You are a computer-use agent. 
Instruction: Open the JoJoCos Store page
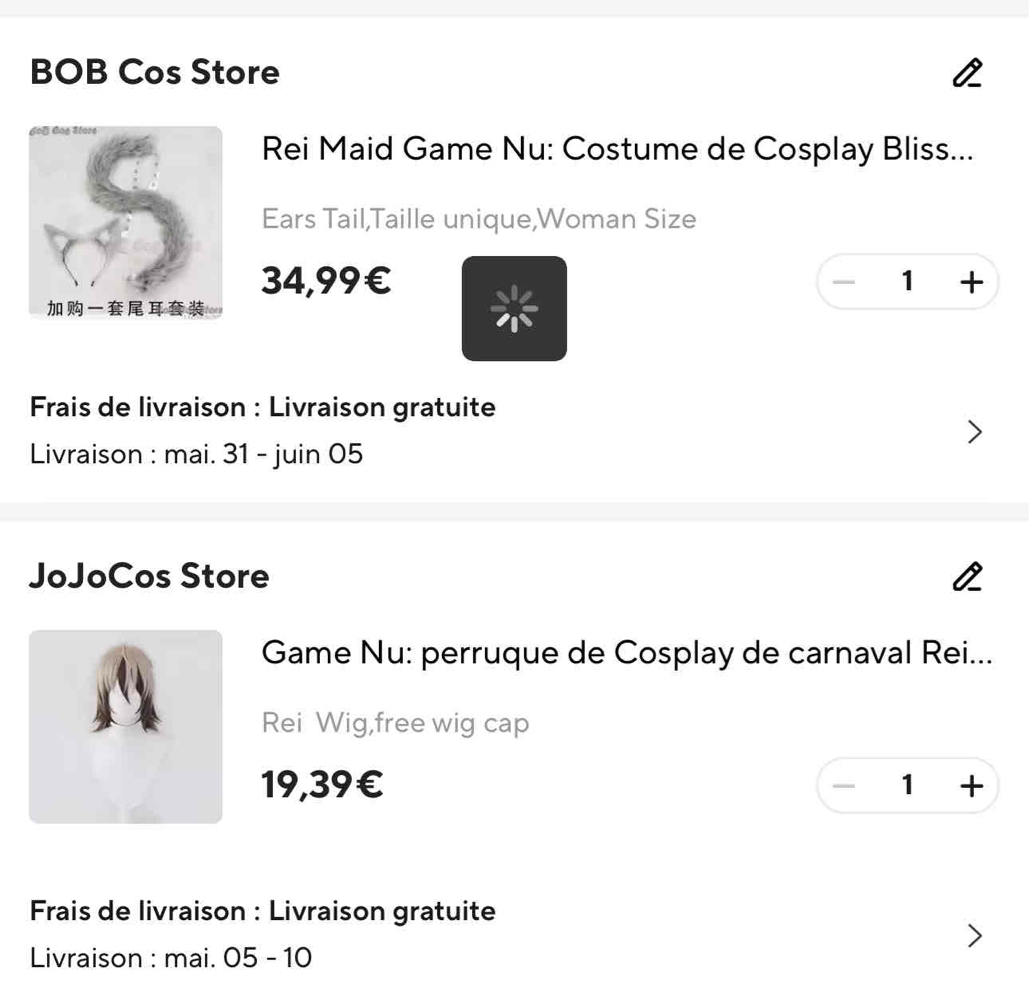150,576
